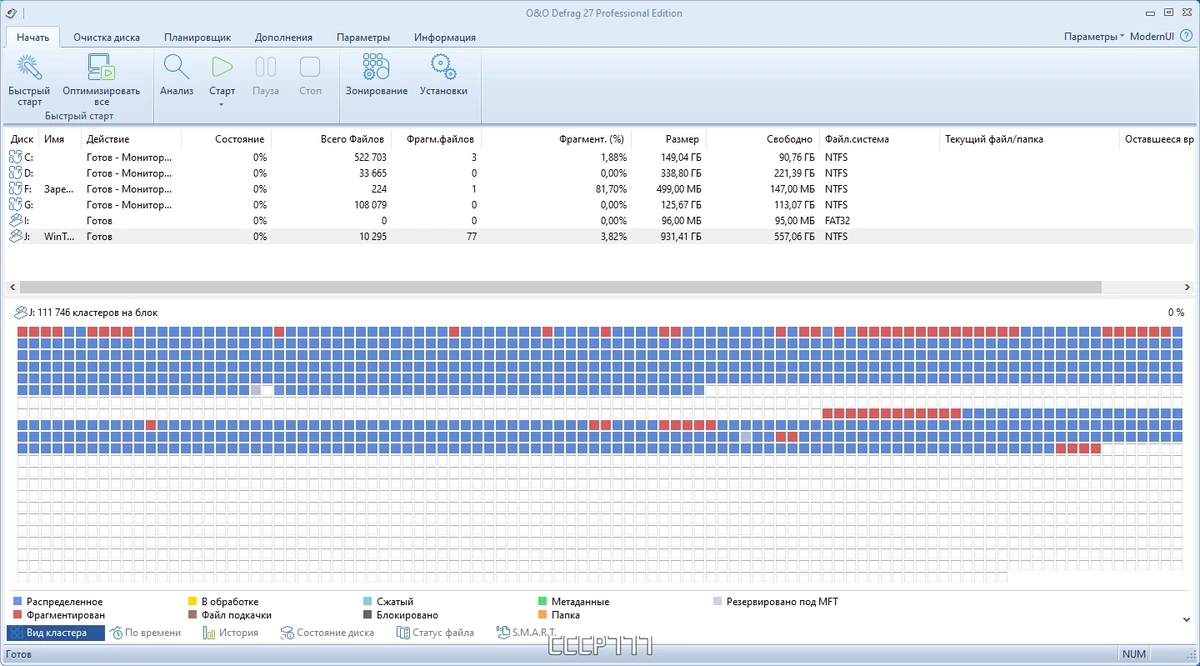1200x666 pixels.
Task: Open the Дополнения tab
Action: pos(283,37)
